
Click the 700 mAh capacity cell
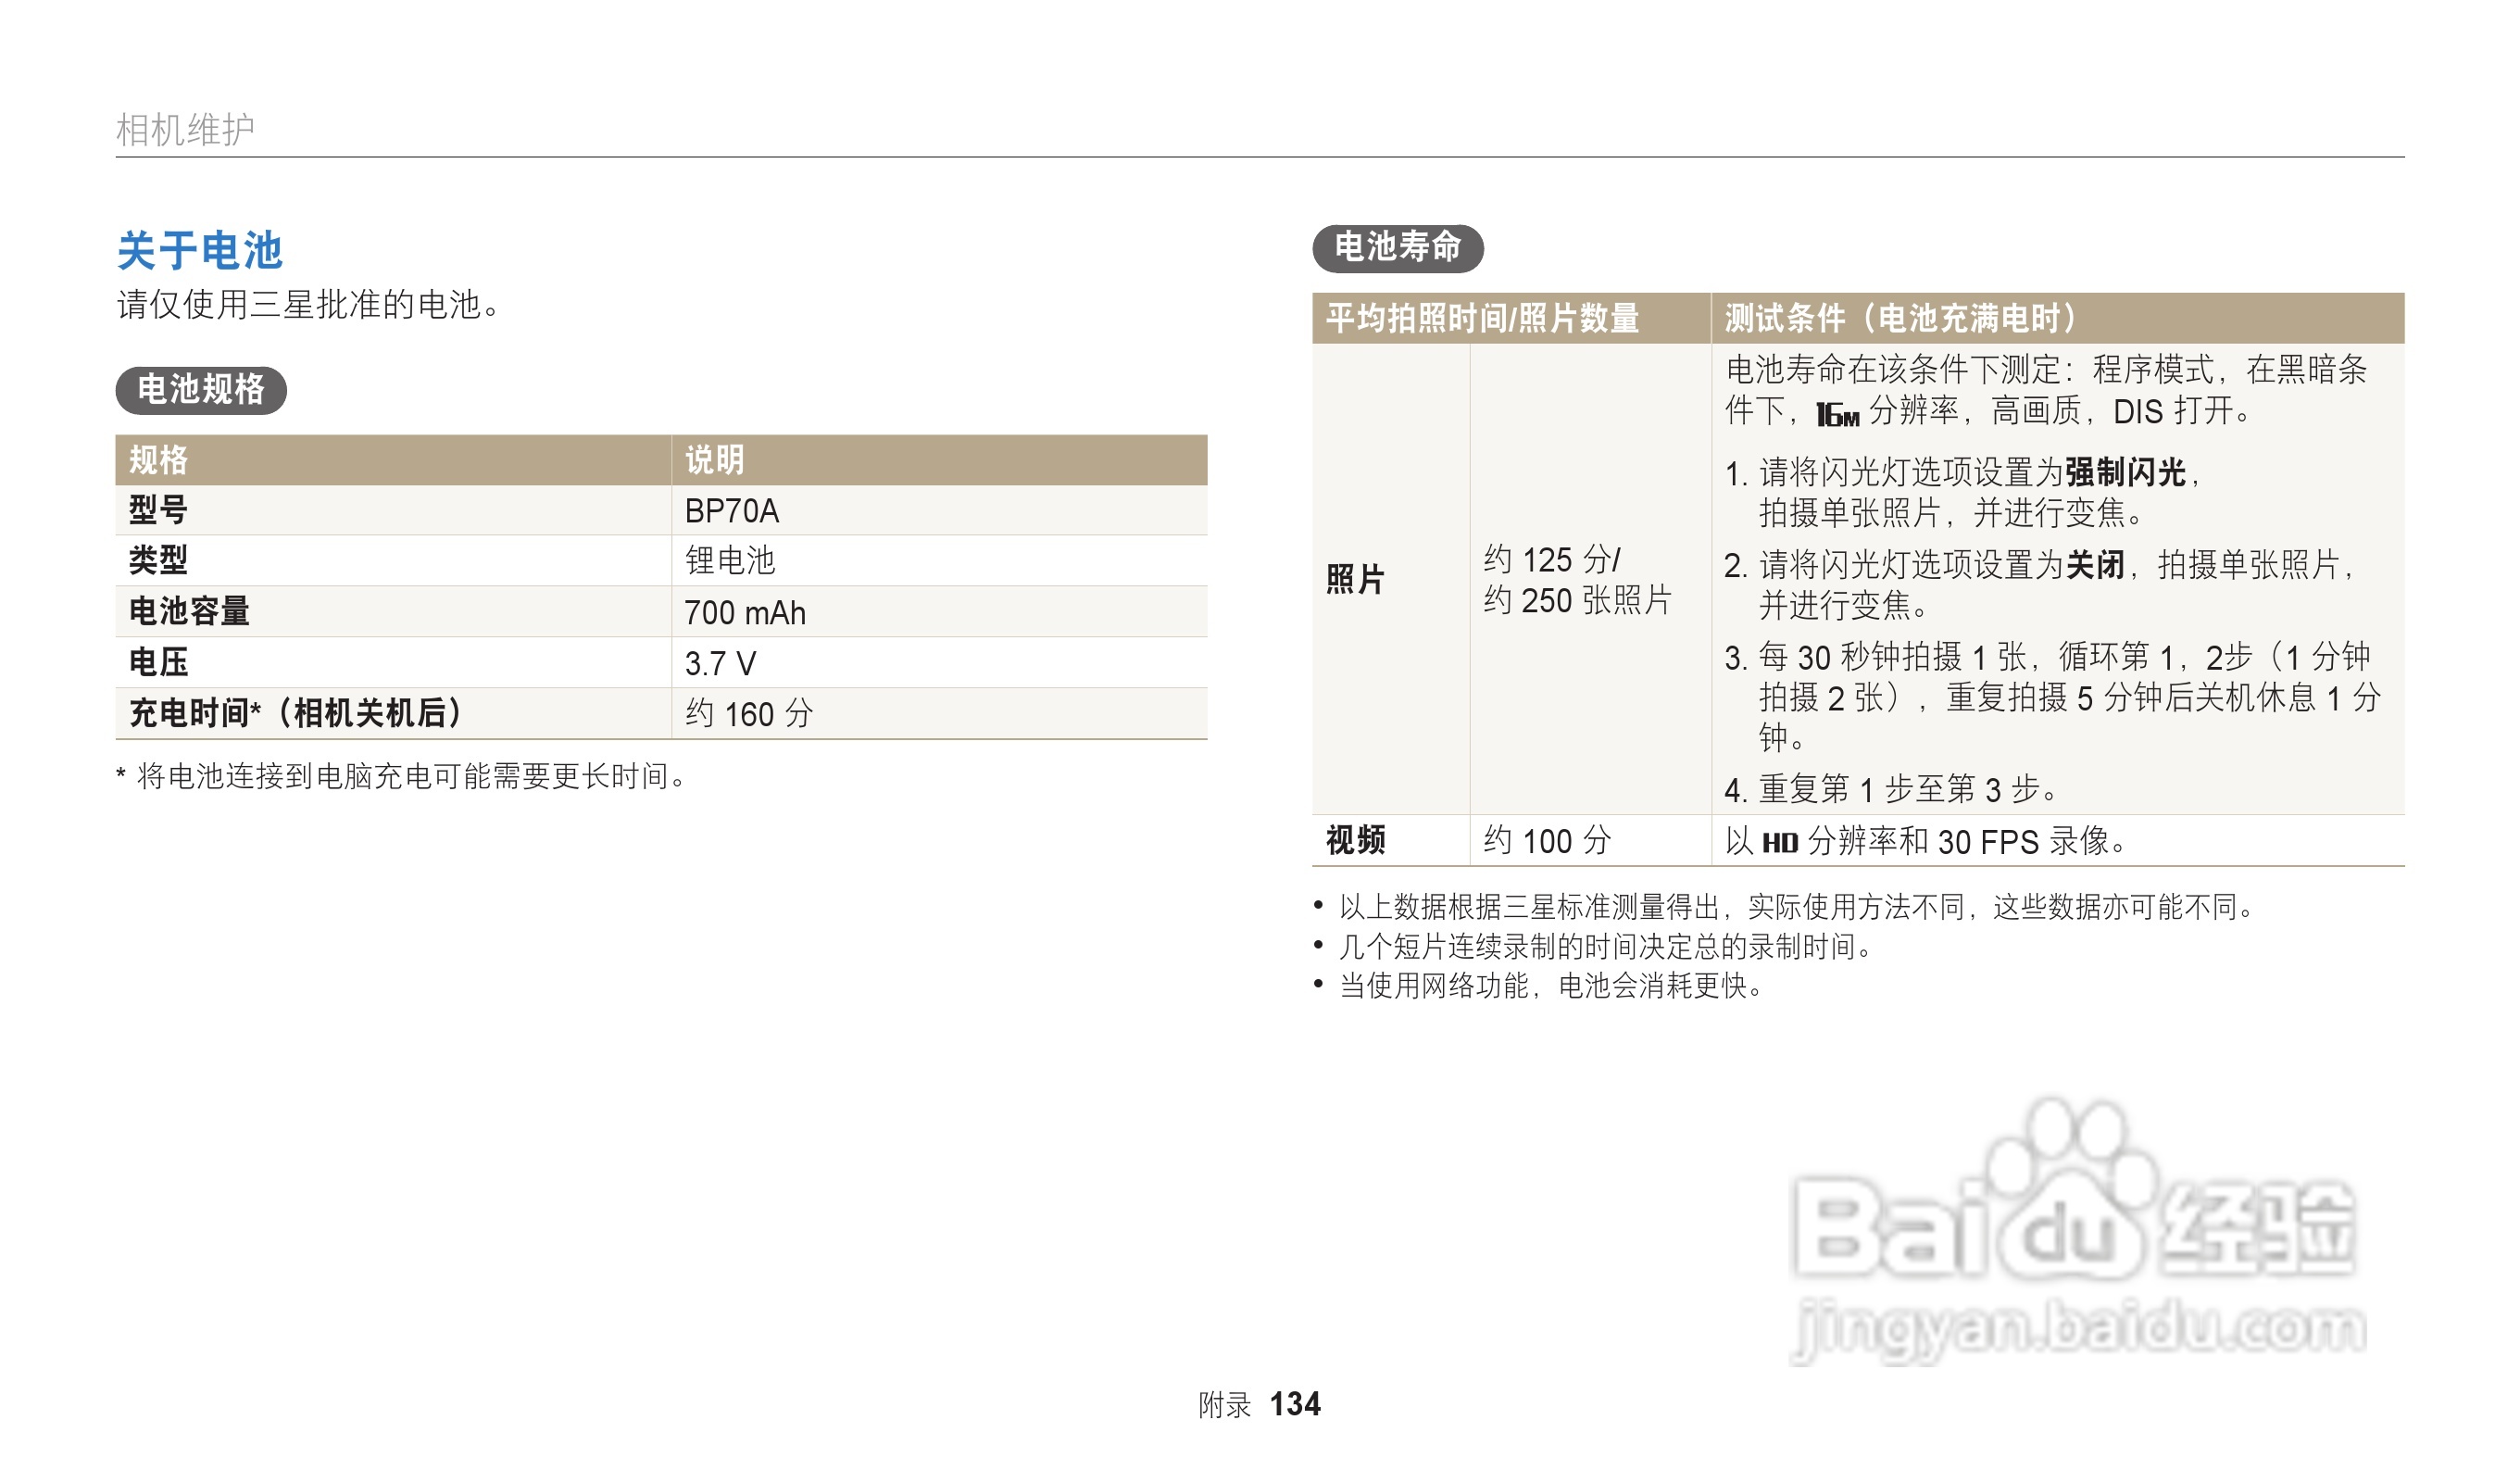[744, 612]
